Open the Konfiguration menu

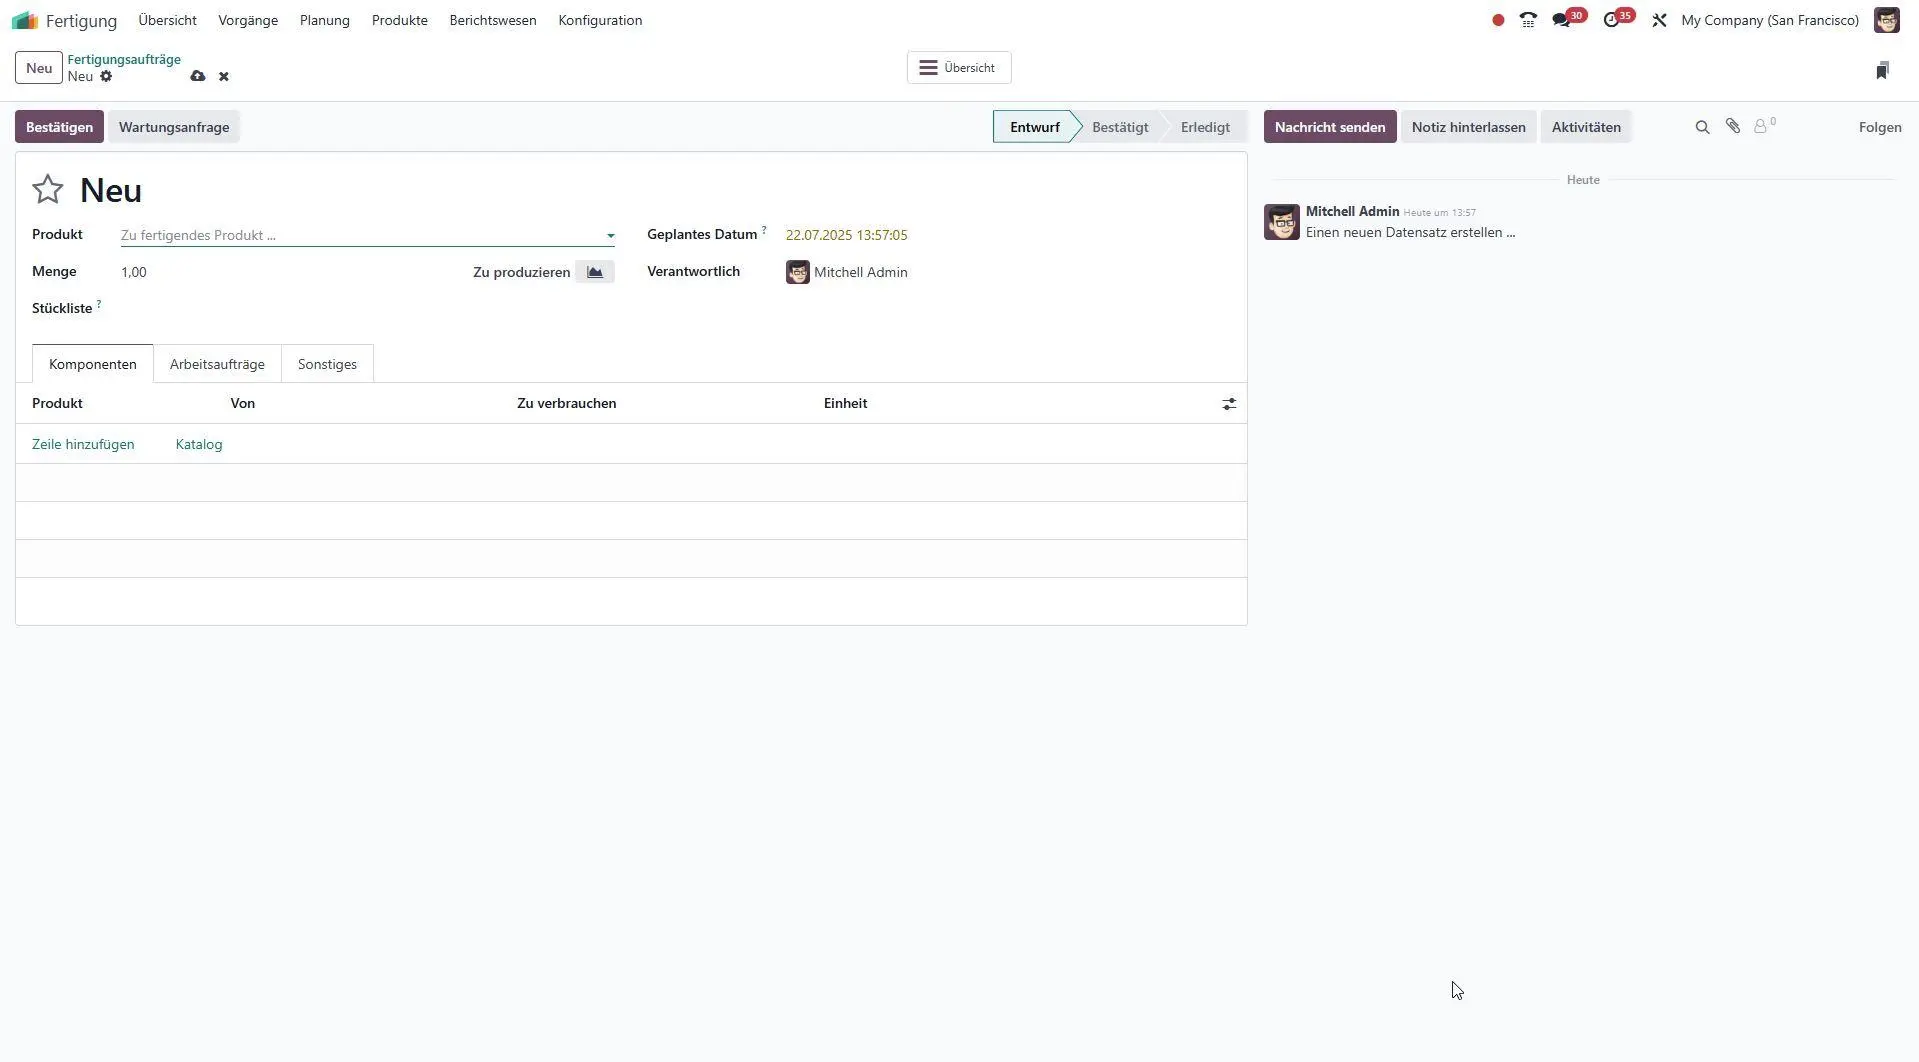pyautogui.click(x=600, y=20)
